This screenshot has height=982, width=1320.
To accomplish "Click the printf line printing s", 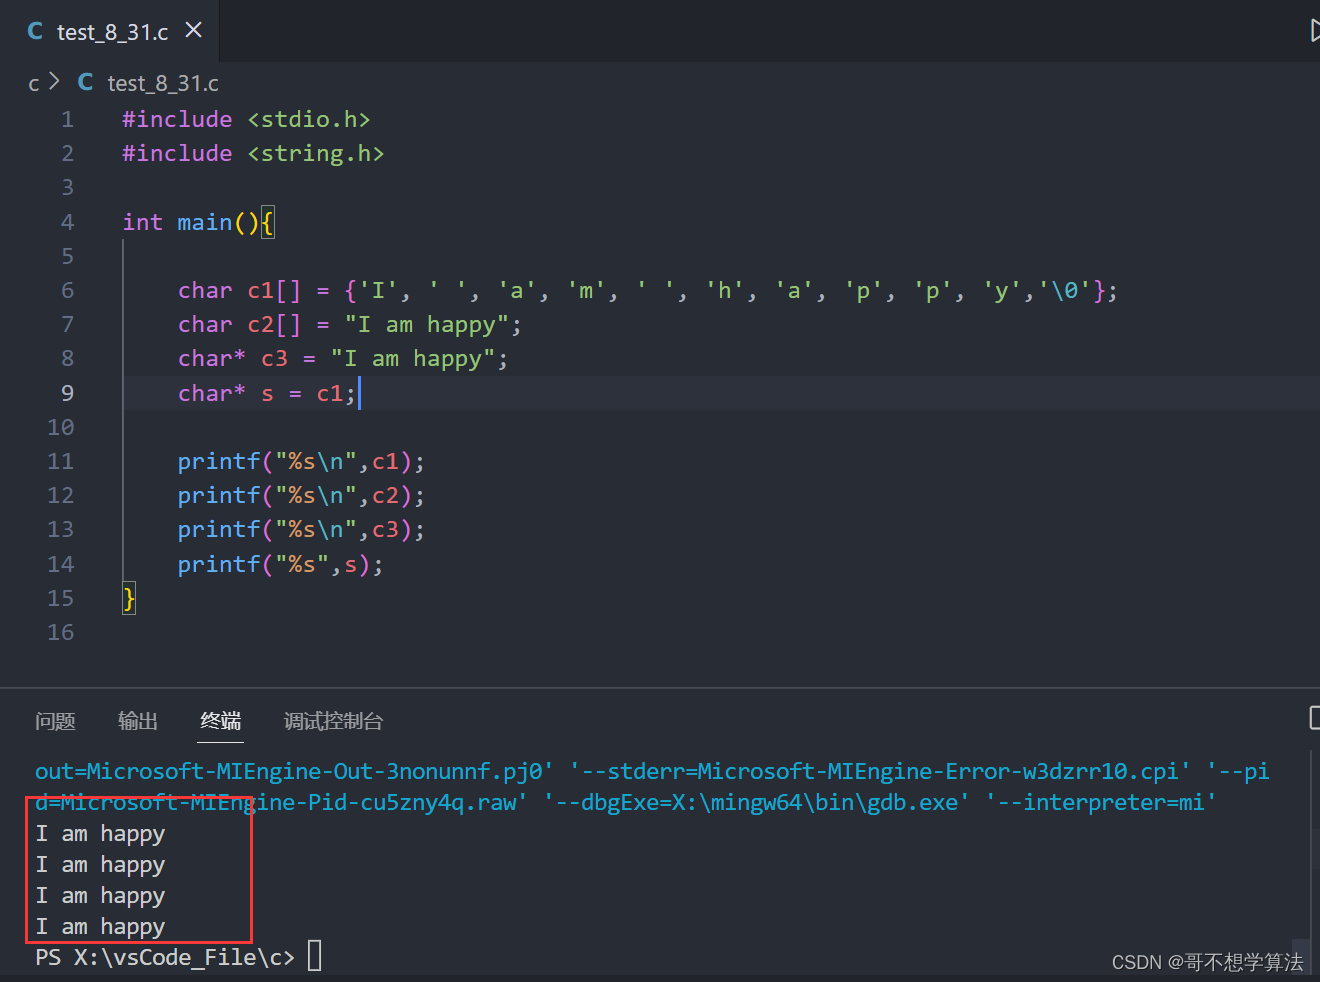I will (280, 565).
